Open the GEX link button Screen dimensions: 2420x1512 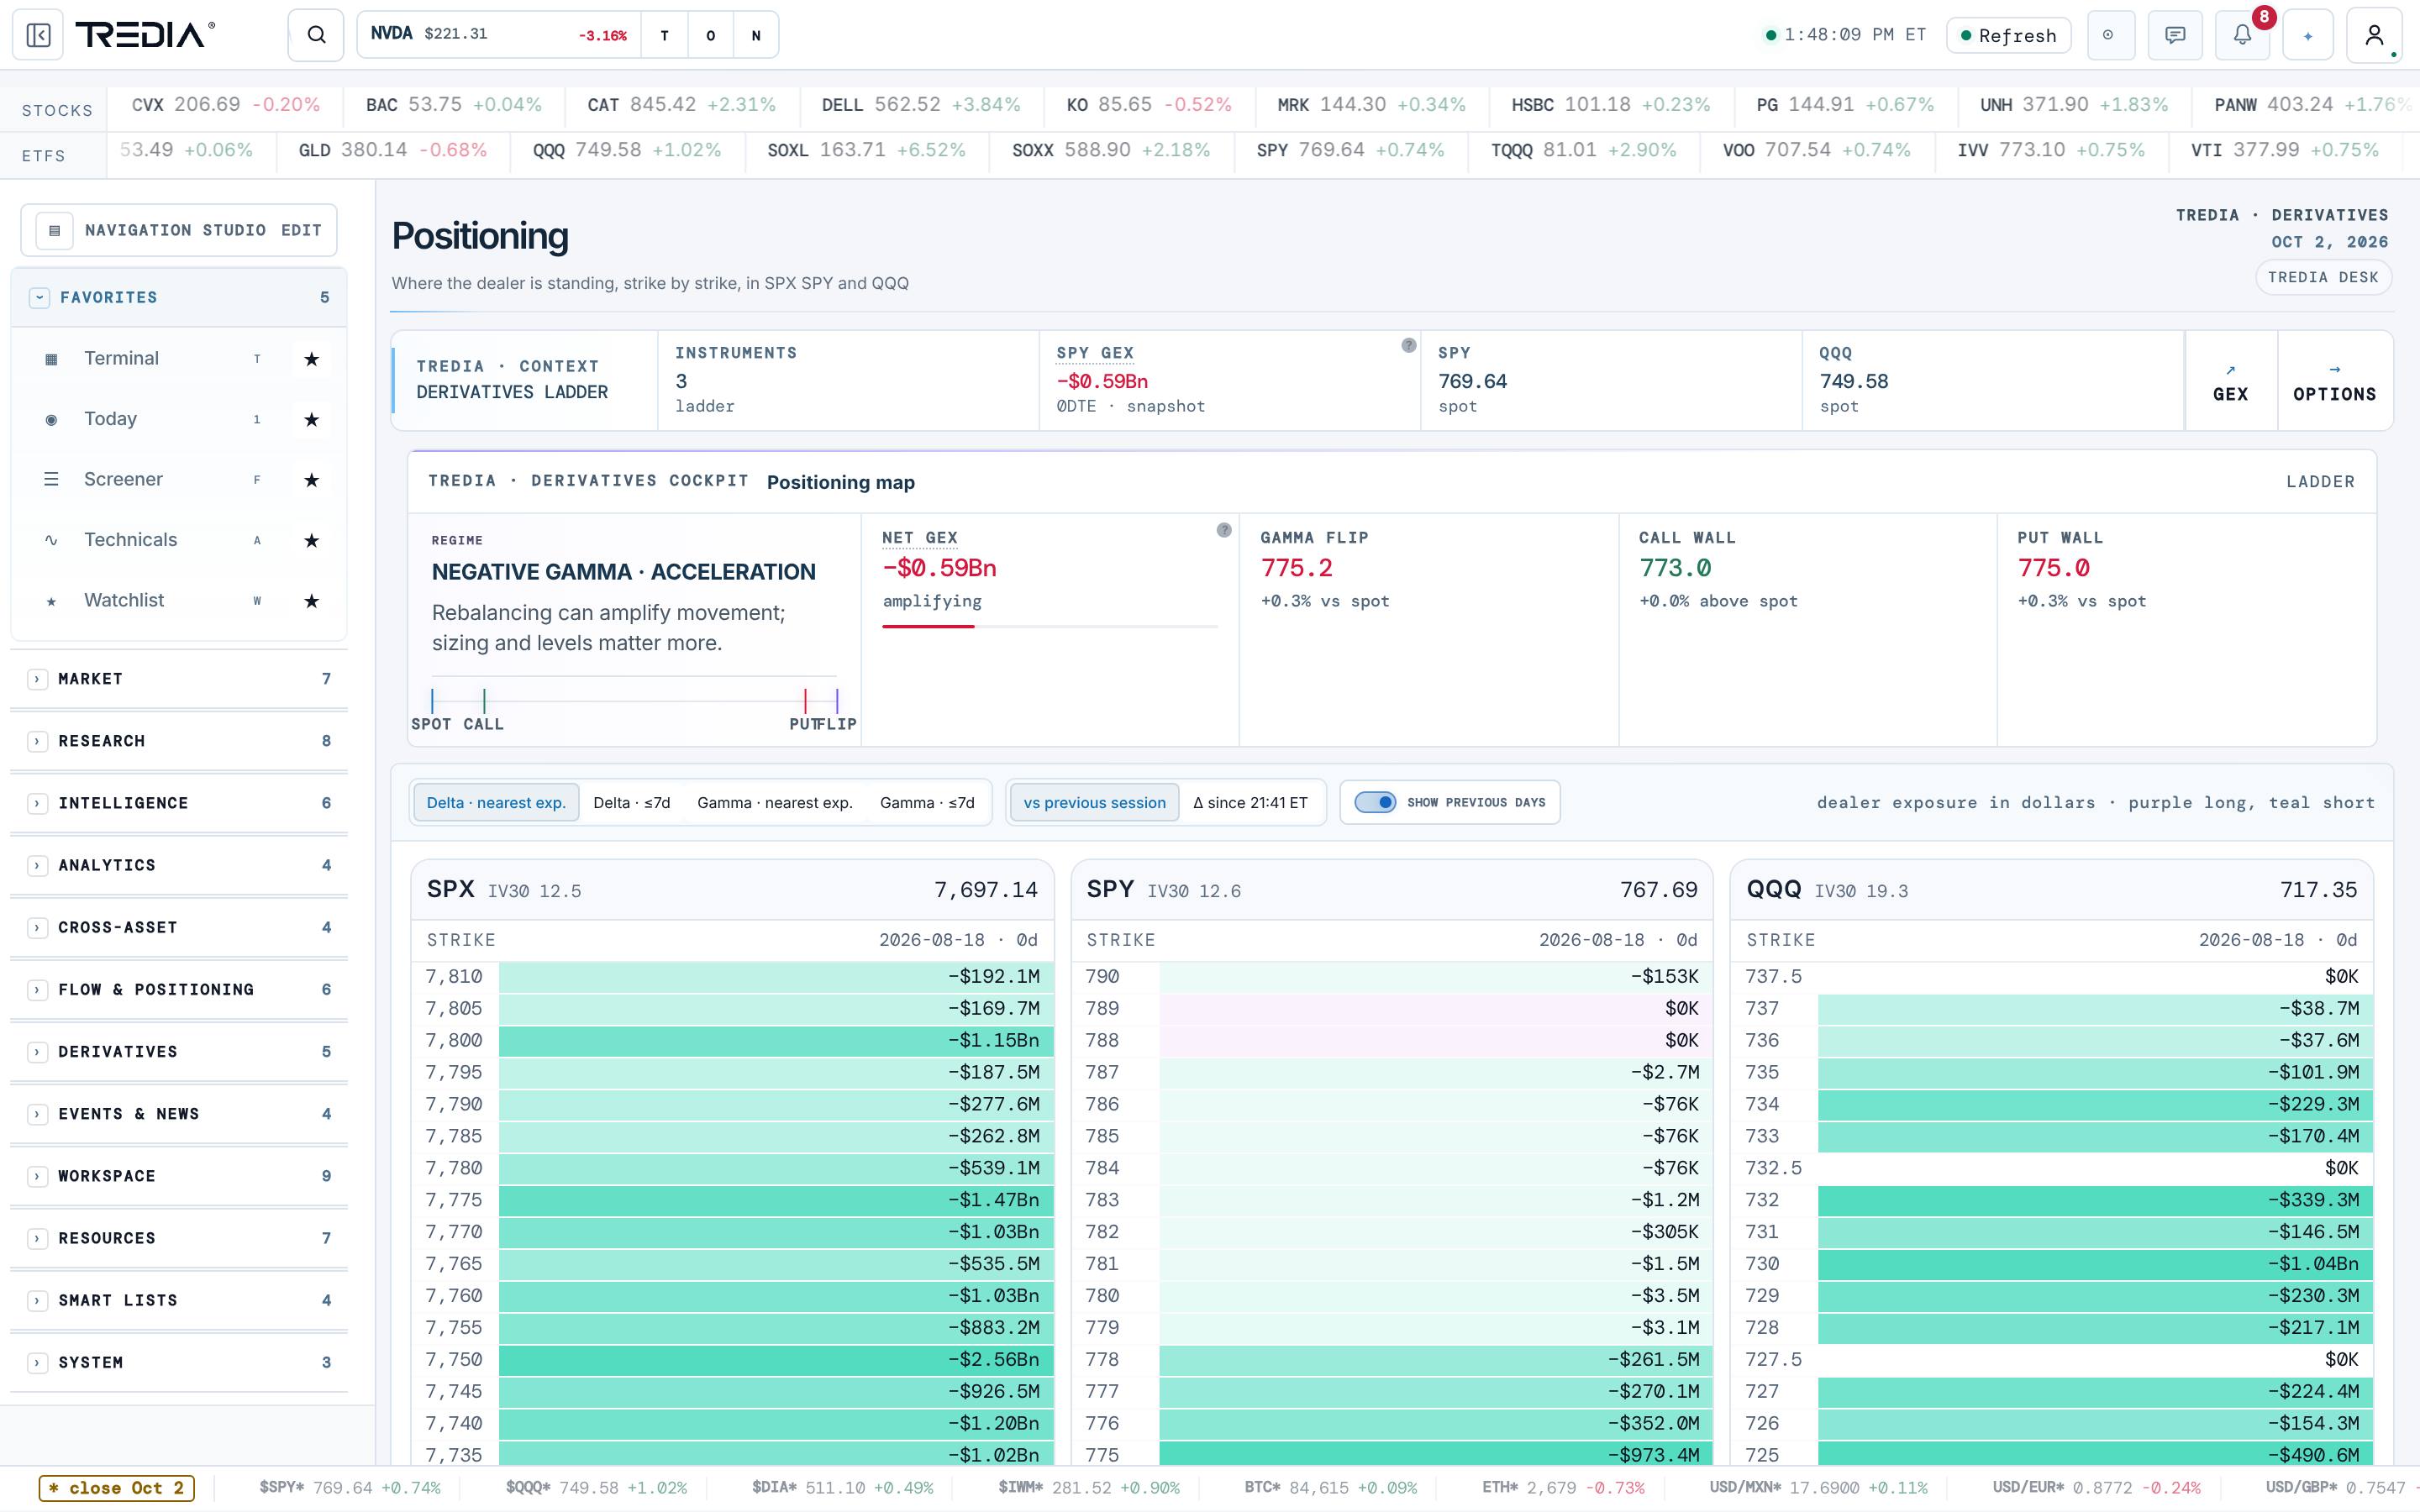coord(2230,381)
